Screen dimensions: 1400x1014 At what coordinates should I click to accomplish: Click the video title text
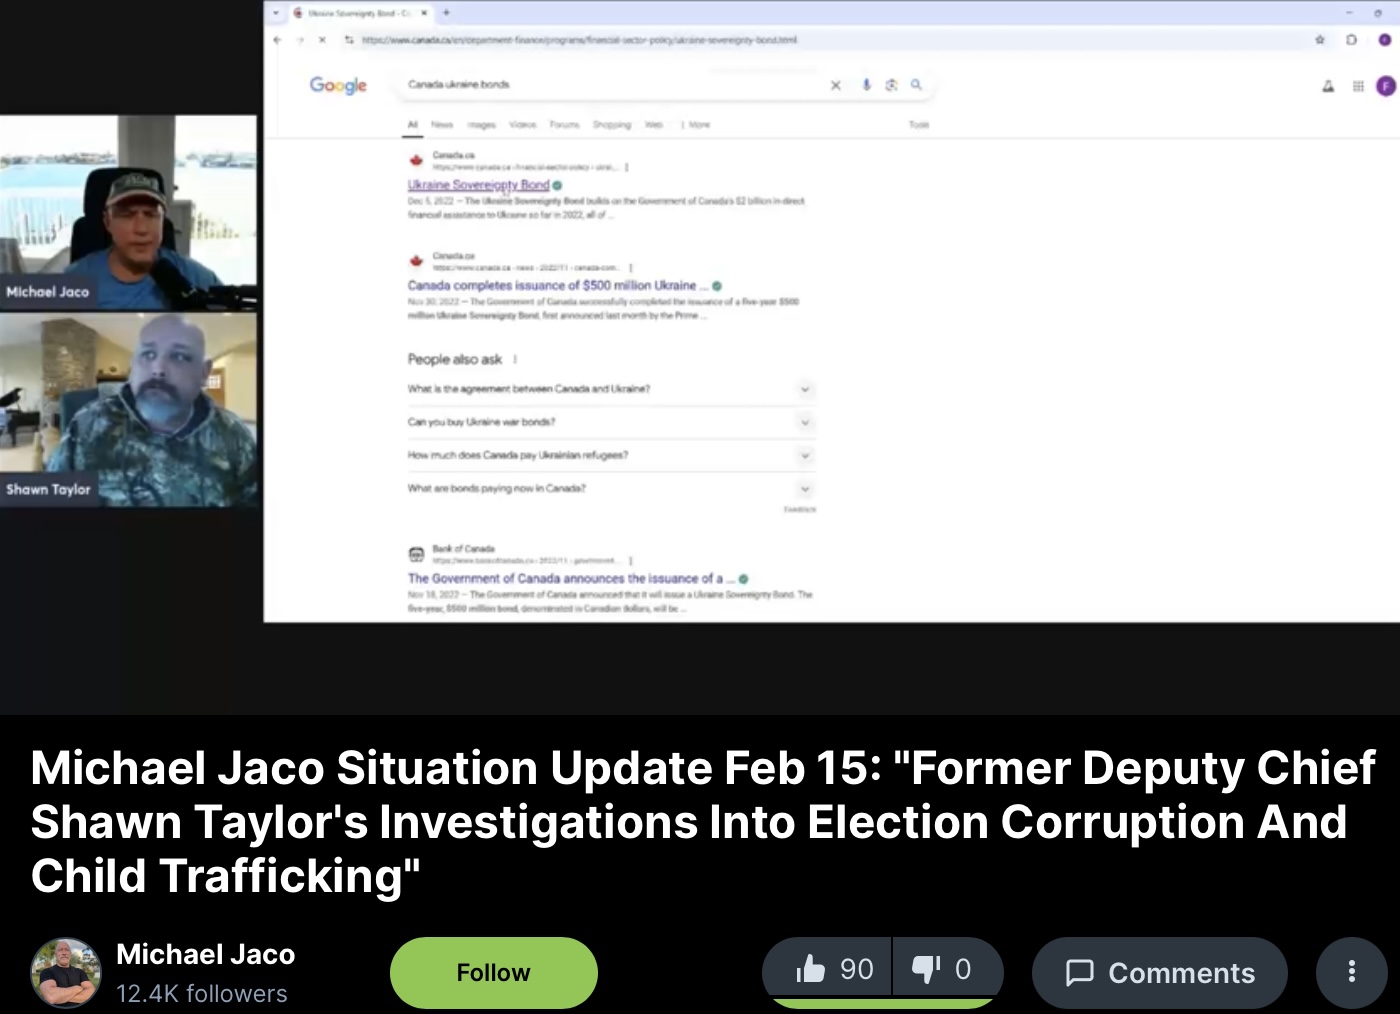click(703, 822)
